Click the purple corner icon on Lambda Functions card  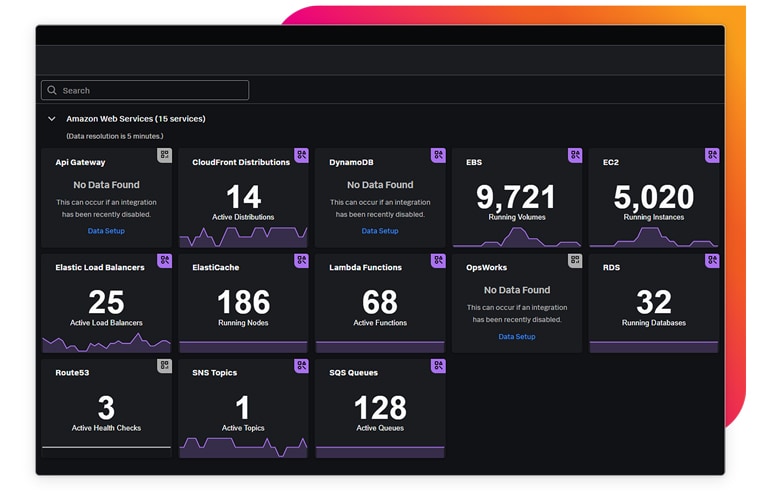(x=438, y=261)
